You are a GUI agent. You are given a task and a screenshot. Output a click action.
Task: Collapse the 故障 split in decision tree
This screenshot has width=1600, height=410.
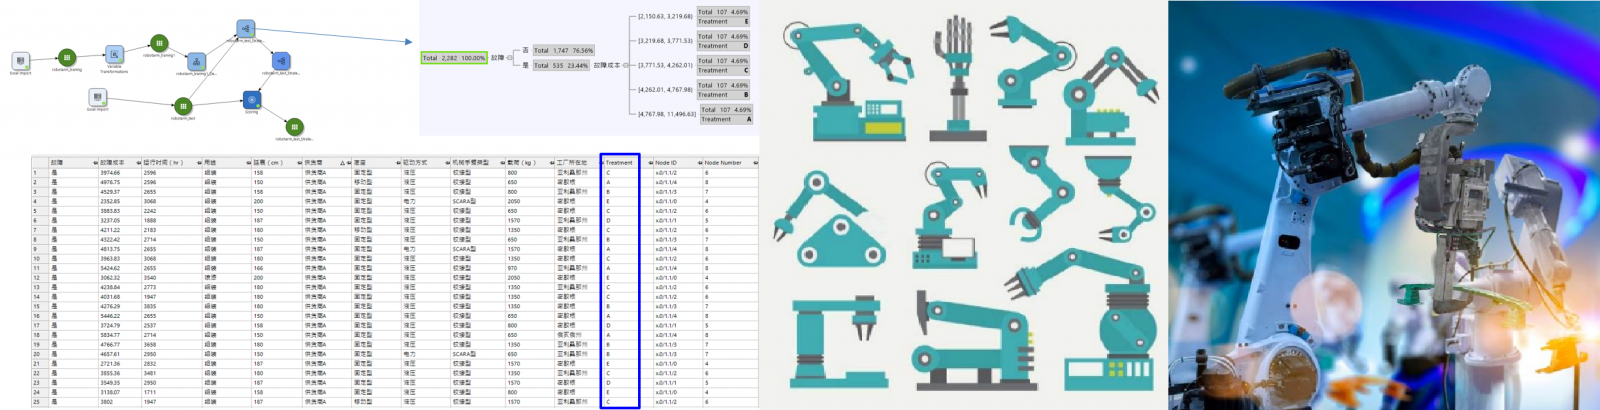509,58
